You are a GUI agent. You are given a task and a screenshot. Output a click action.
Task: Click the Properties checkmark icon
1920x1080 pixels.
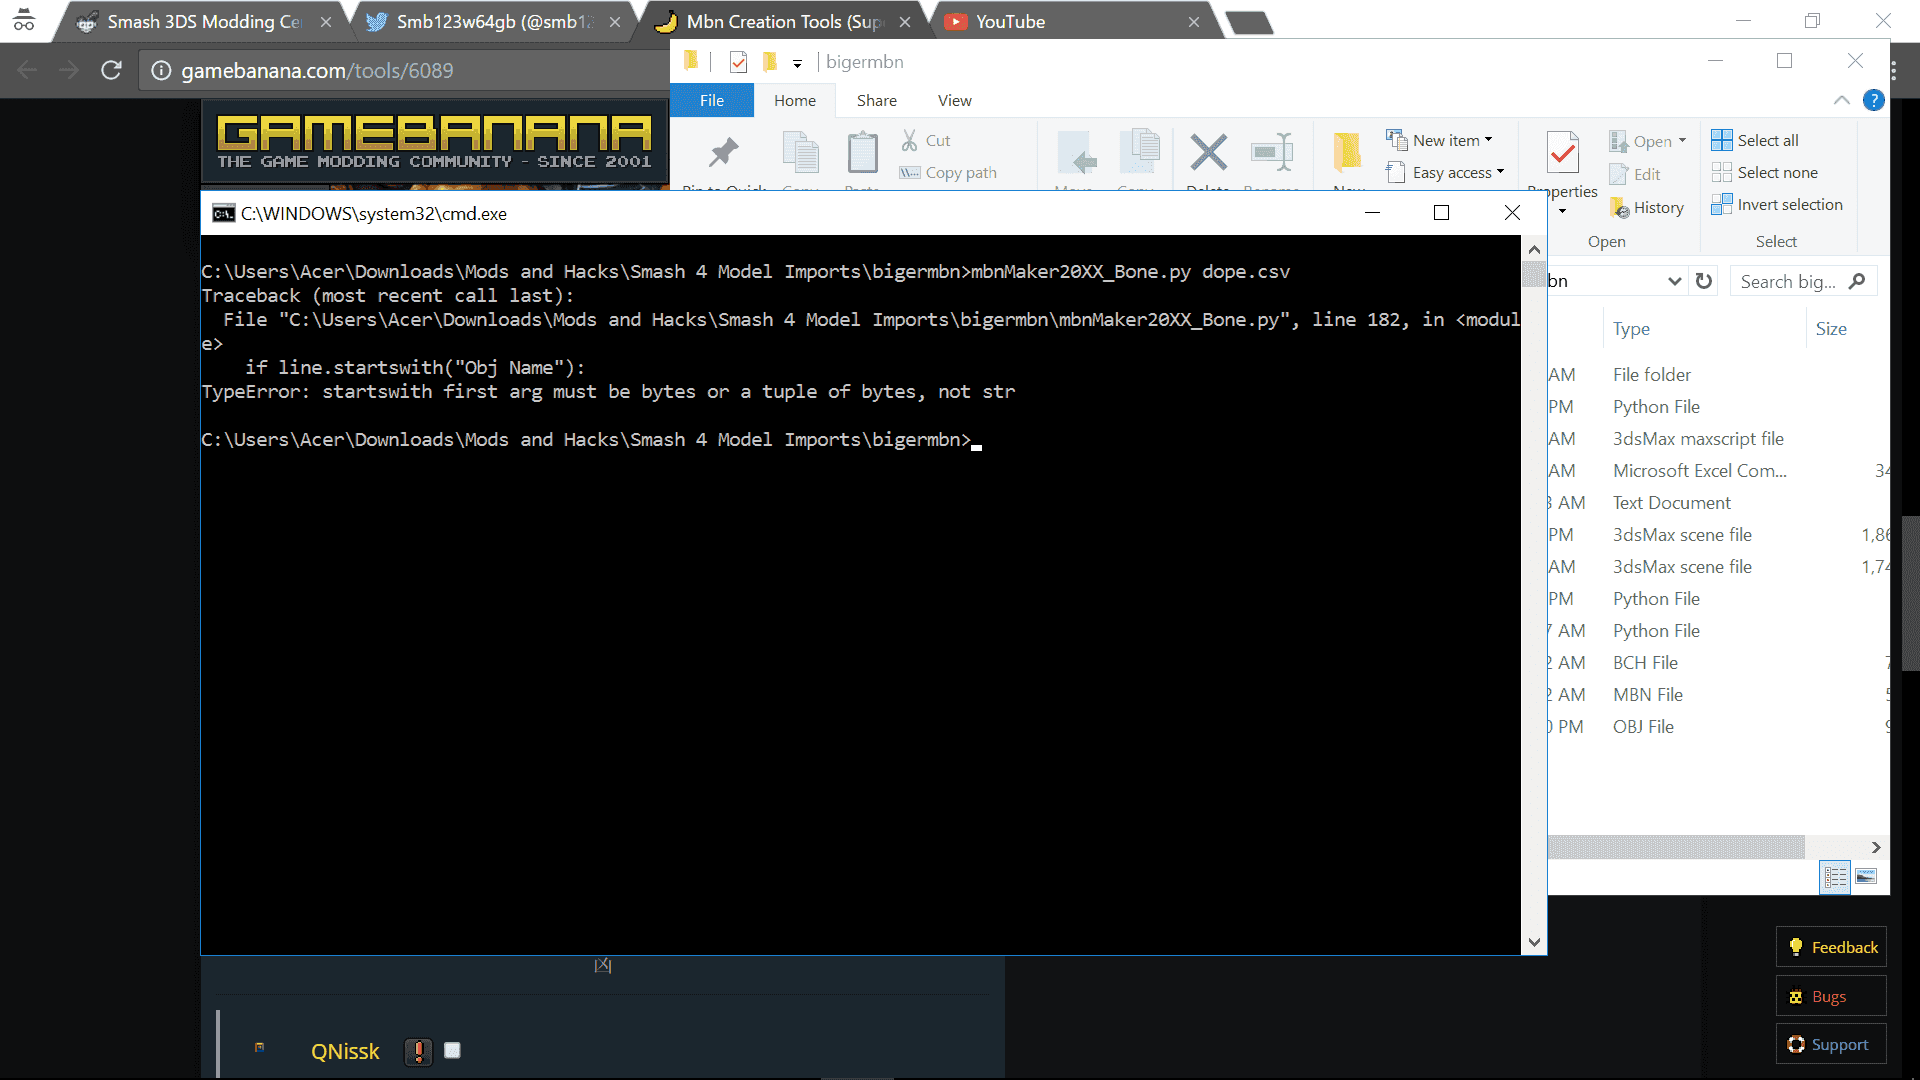pyautogui.click(x=1563, y=153)
